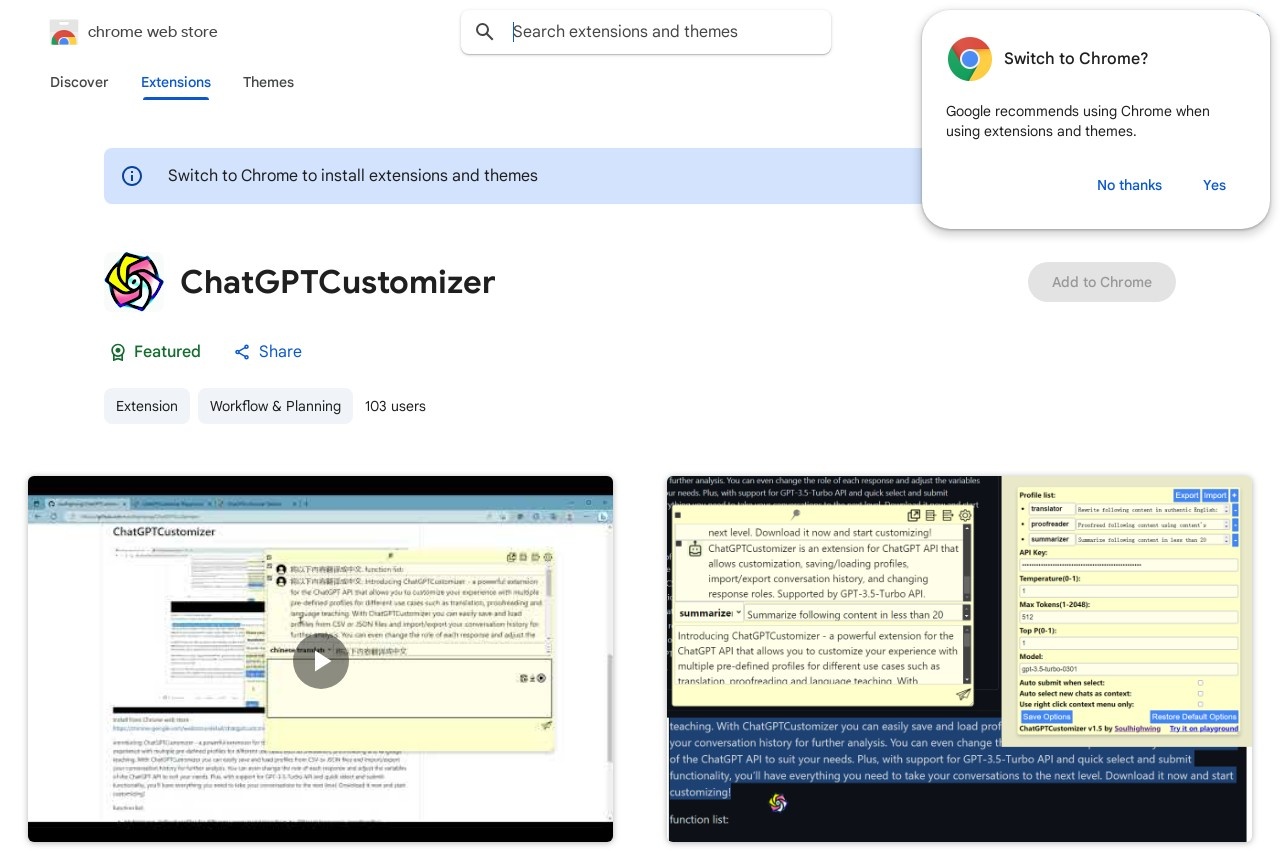Click the 103 users text

coord(395,406)
